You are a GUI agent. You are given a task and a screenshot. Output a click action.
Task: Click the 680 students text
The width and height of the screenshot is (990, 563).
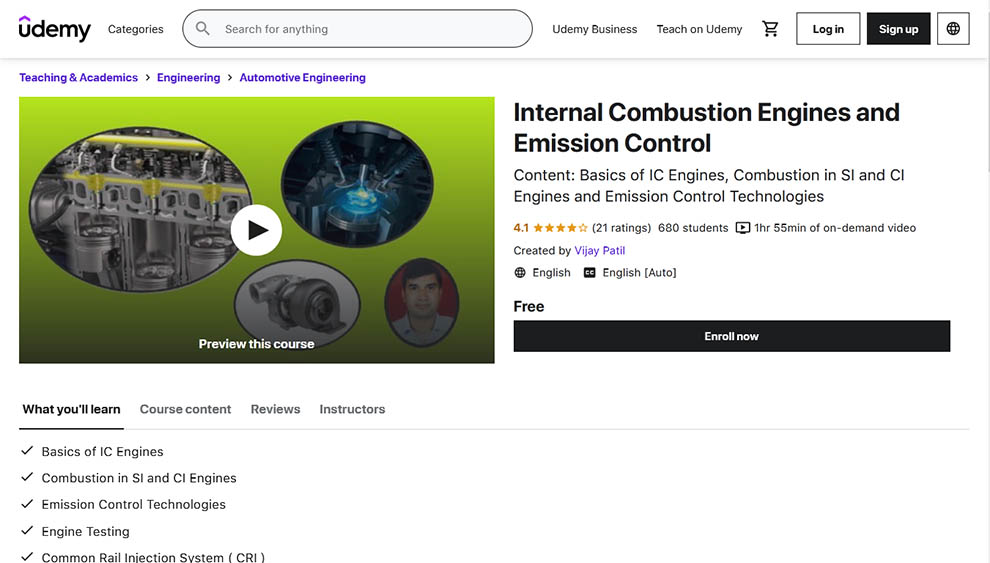click(x=693, y=228)
